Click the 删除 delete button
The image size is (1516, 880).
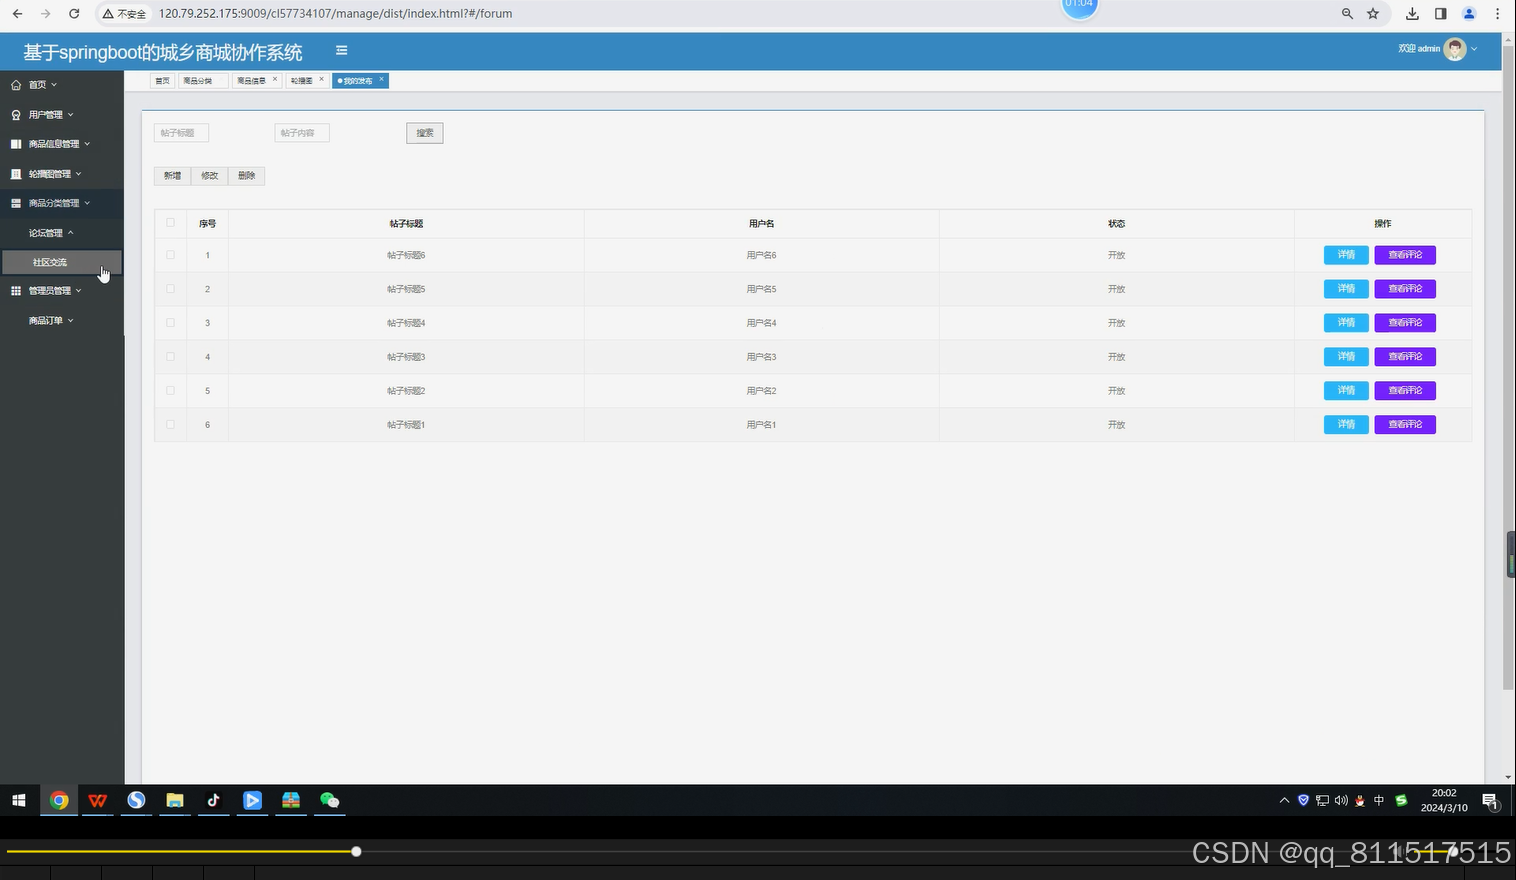(x=246, y=176)
